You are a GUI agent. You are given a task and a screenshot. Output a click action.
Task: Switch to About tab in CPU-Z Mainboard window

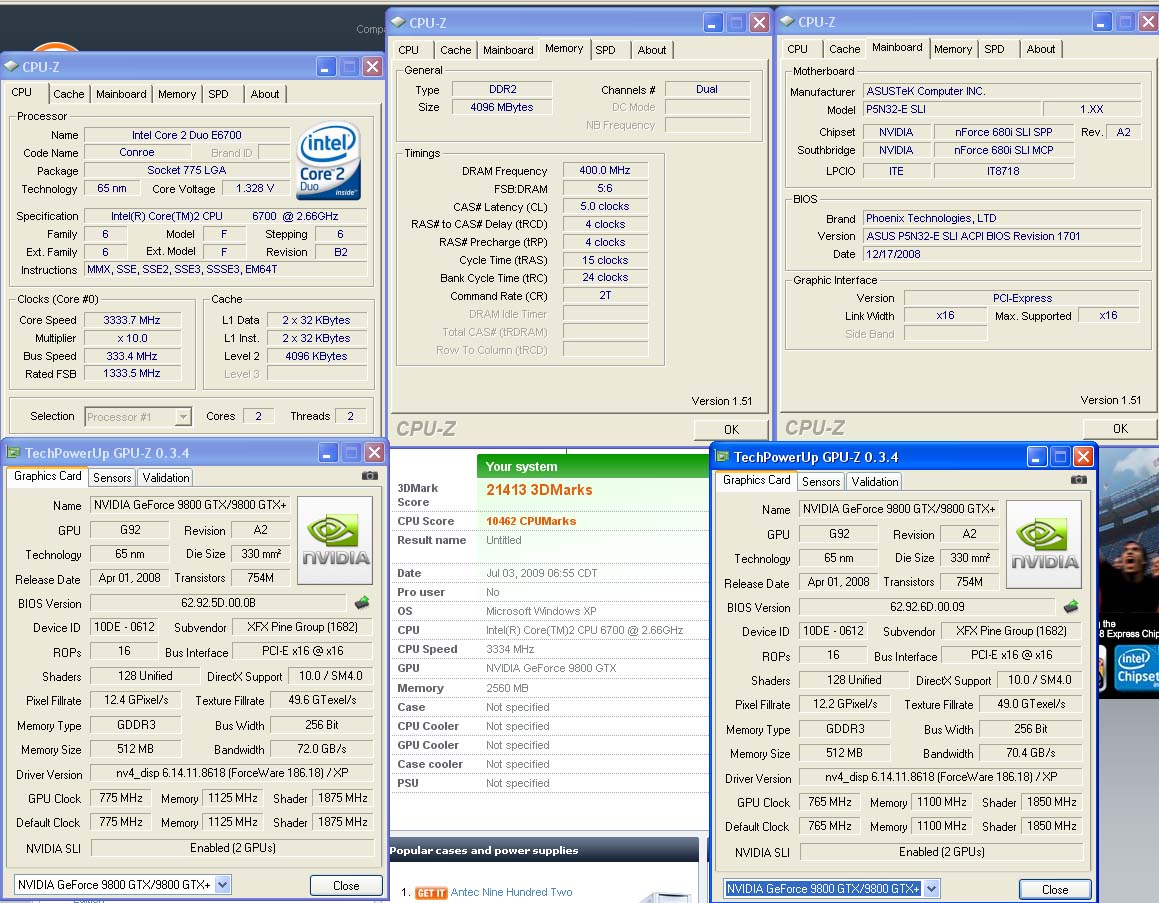pos(1040,49)
